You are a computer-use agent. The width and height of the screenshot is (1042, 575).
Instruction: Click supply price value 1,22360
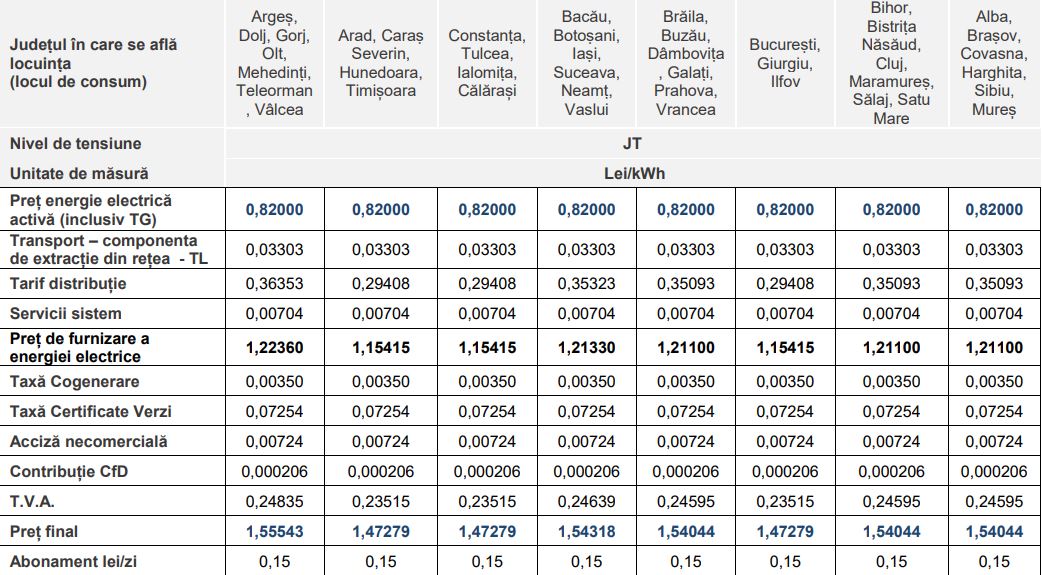point(275,348)
